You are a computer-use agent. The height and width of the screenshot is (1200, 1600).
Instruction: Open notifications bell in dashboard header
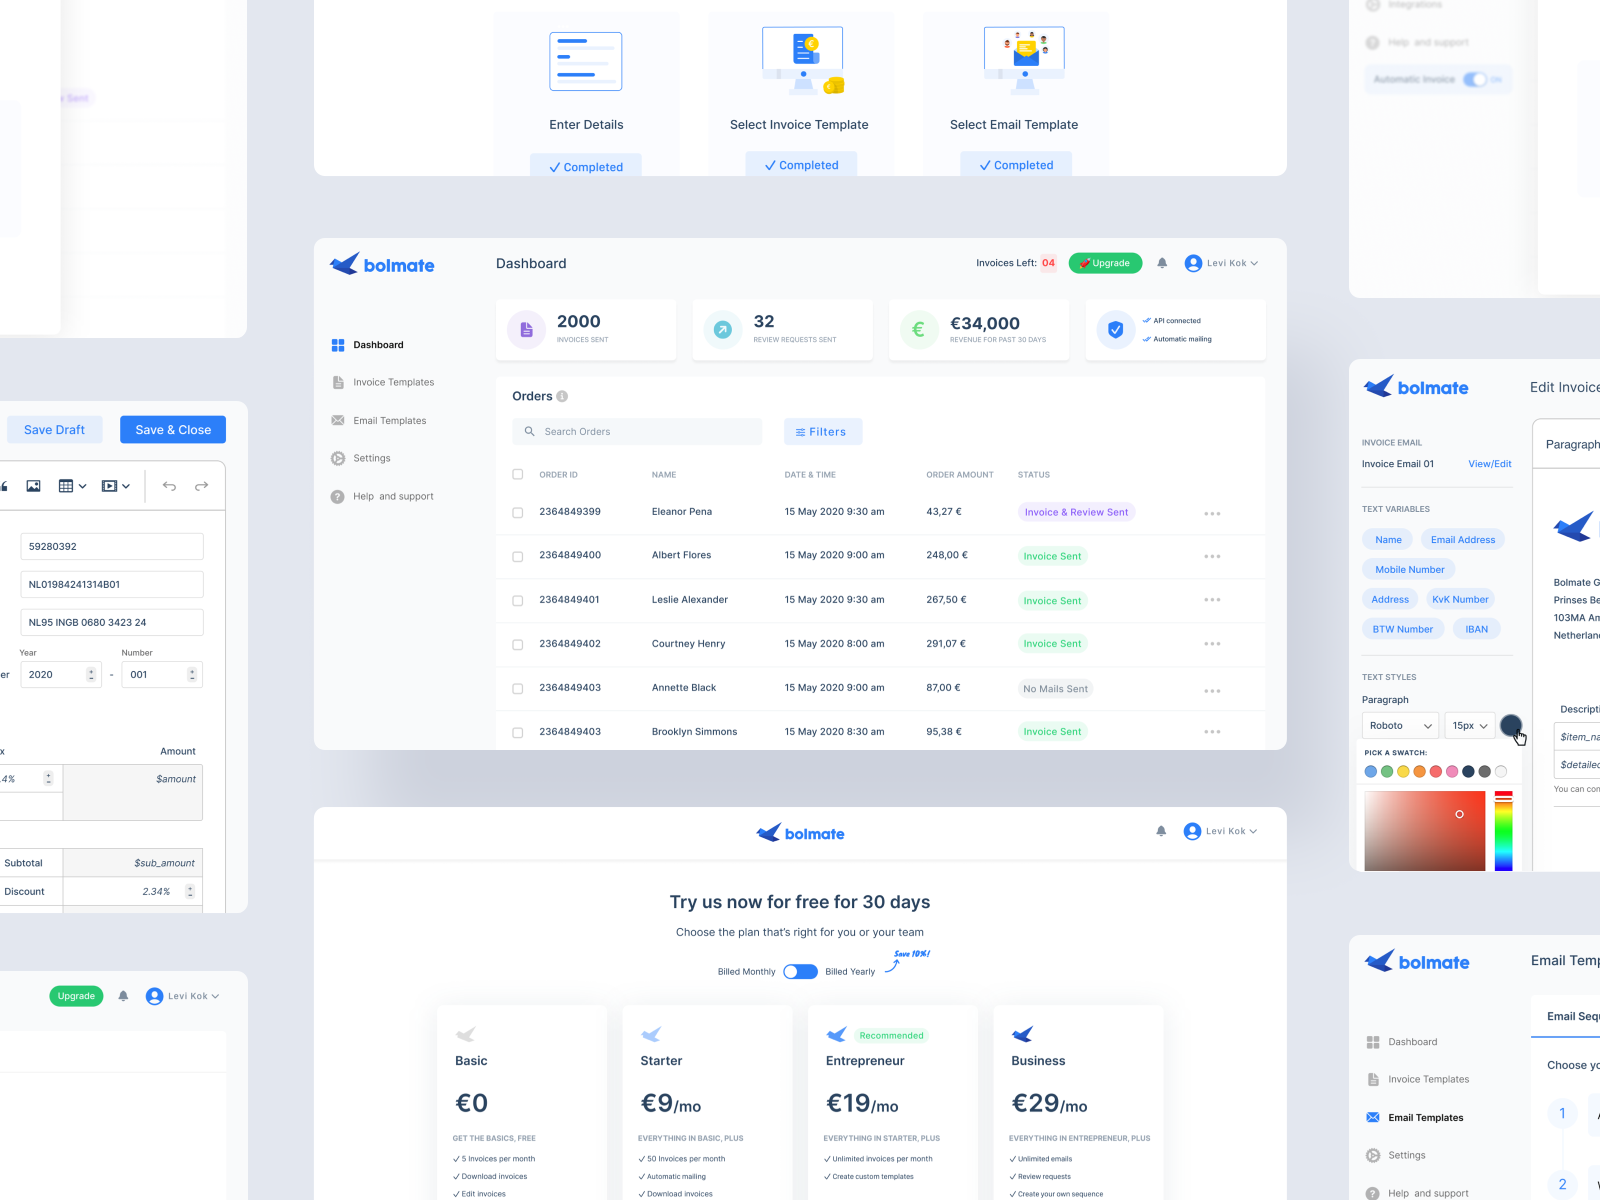tap(1162, 263)
